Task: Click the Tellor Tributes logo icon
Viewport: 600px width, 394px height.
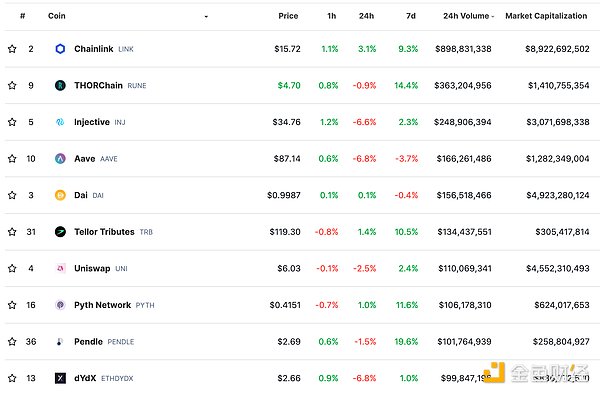Action: point(60,232)
